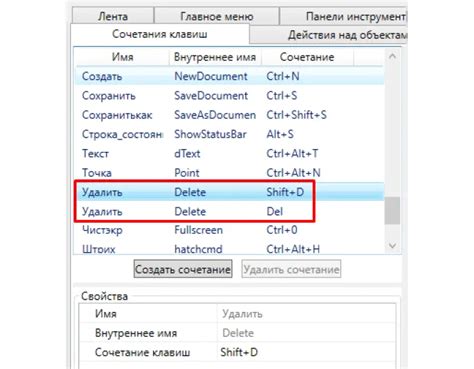Open the Действия над объектами tab
474x369 pixels.
(329, 35)
